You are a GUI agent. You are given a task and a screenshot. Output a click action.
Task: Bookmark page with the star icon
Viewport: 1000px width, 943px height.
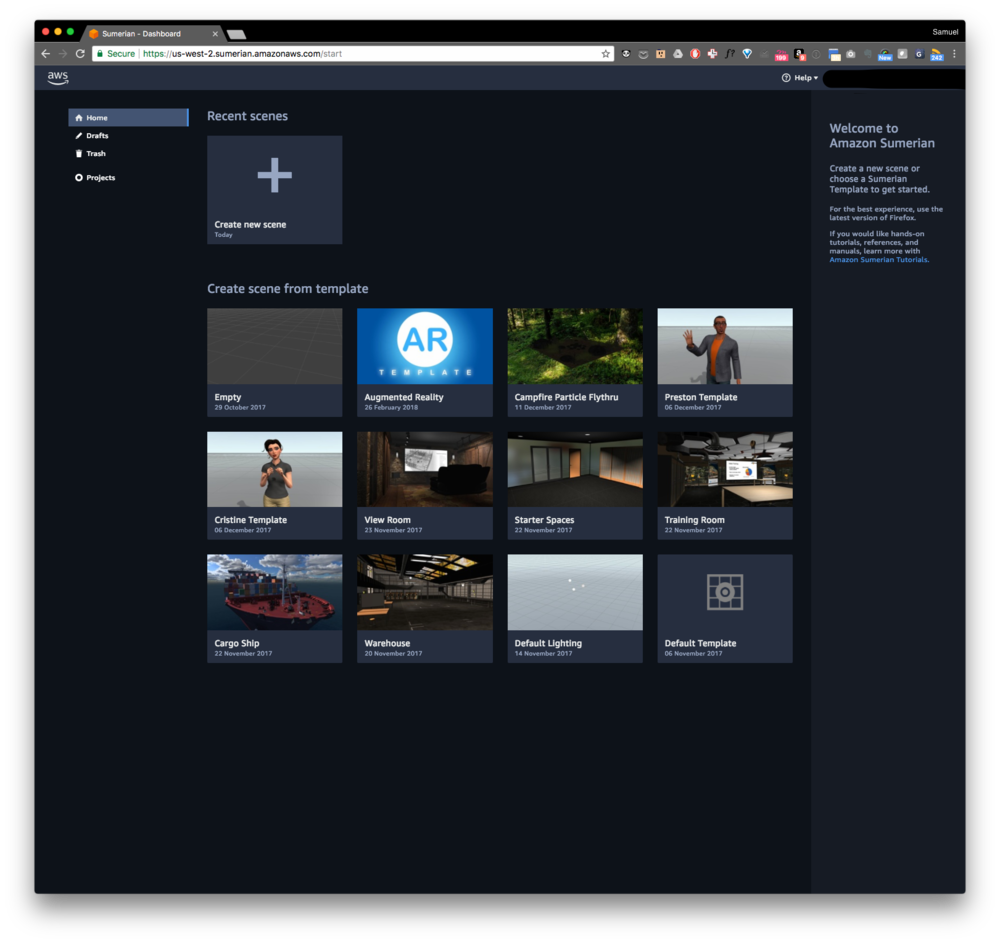click(605, 54)
